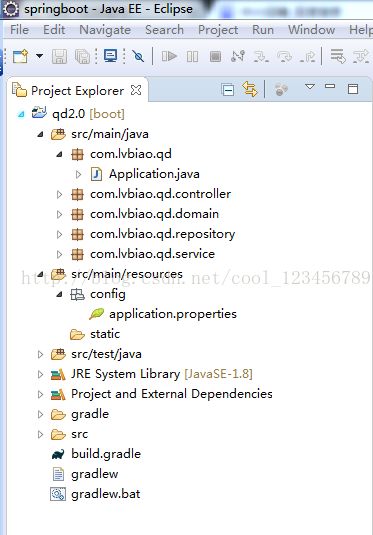373x535 pixels.
Task: Select Application.java file
Action: click(x=154, y=174)
